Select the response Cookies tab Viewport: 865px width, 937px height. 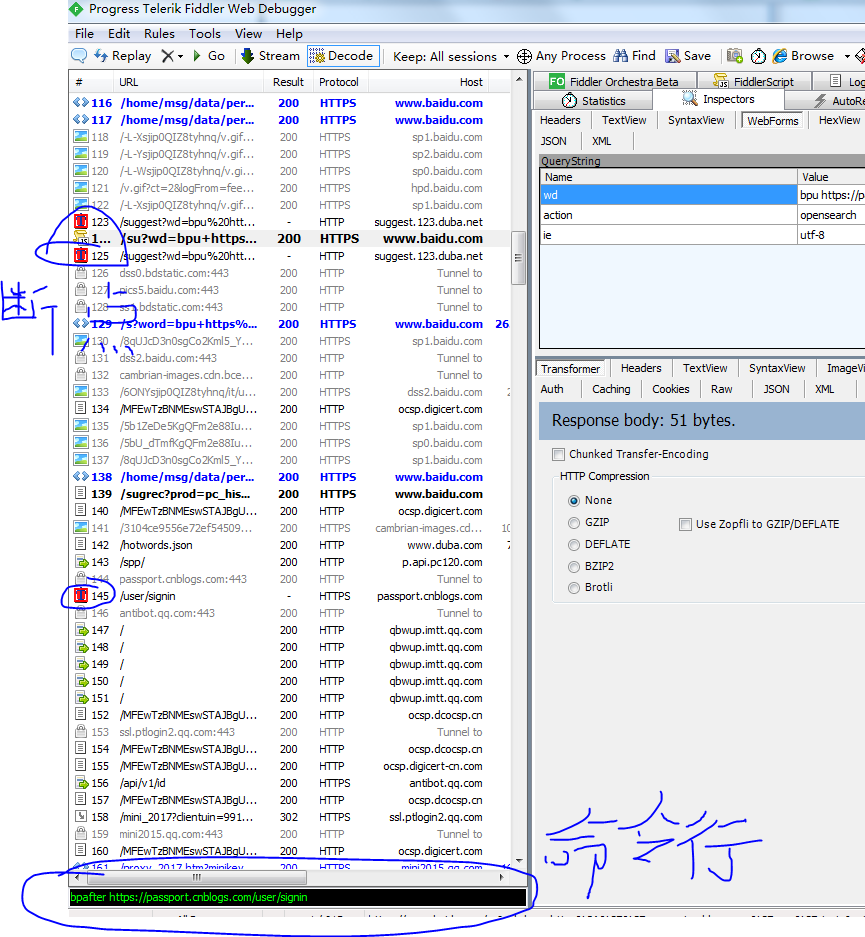670,389
